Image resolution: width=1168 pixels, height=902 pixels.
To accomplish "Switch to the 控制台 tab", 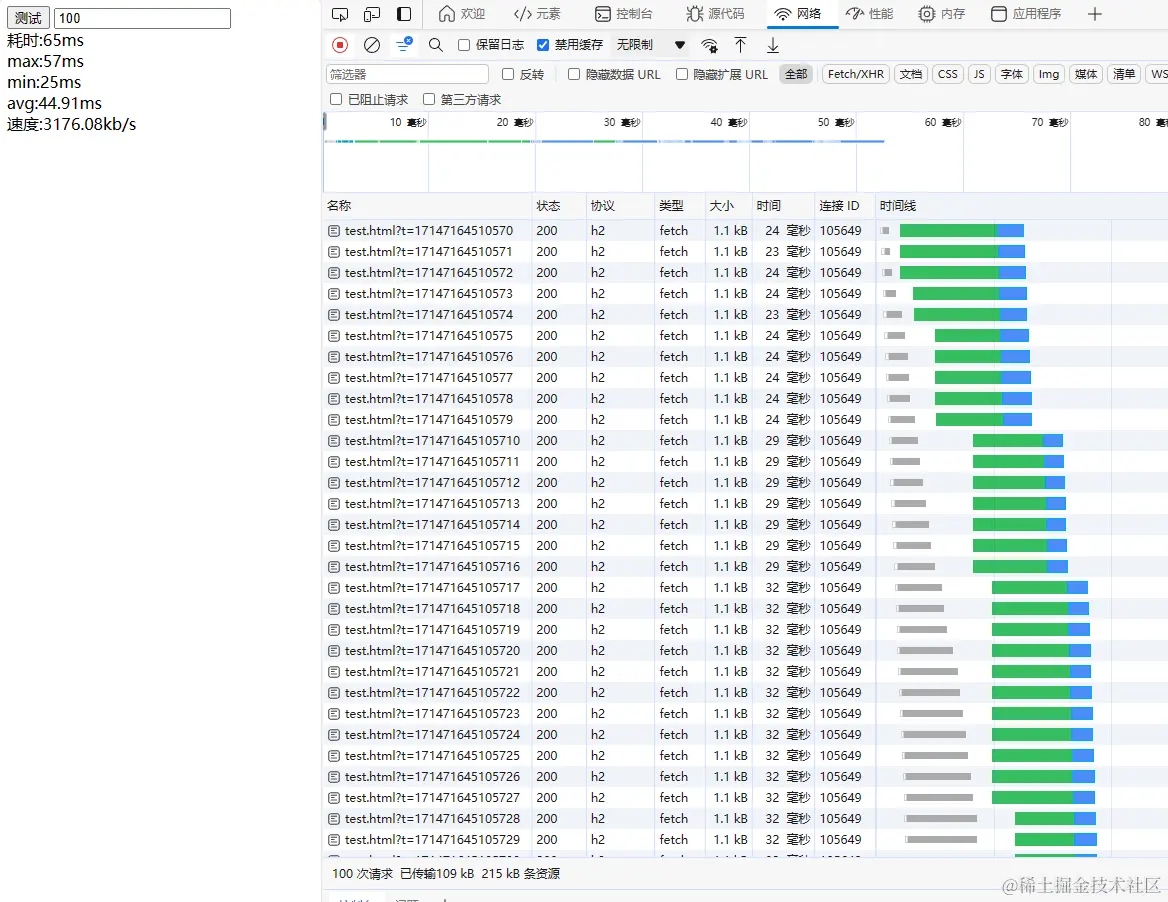I will point(623,14).
